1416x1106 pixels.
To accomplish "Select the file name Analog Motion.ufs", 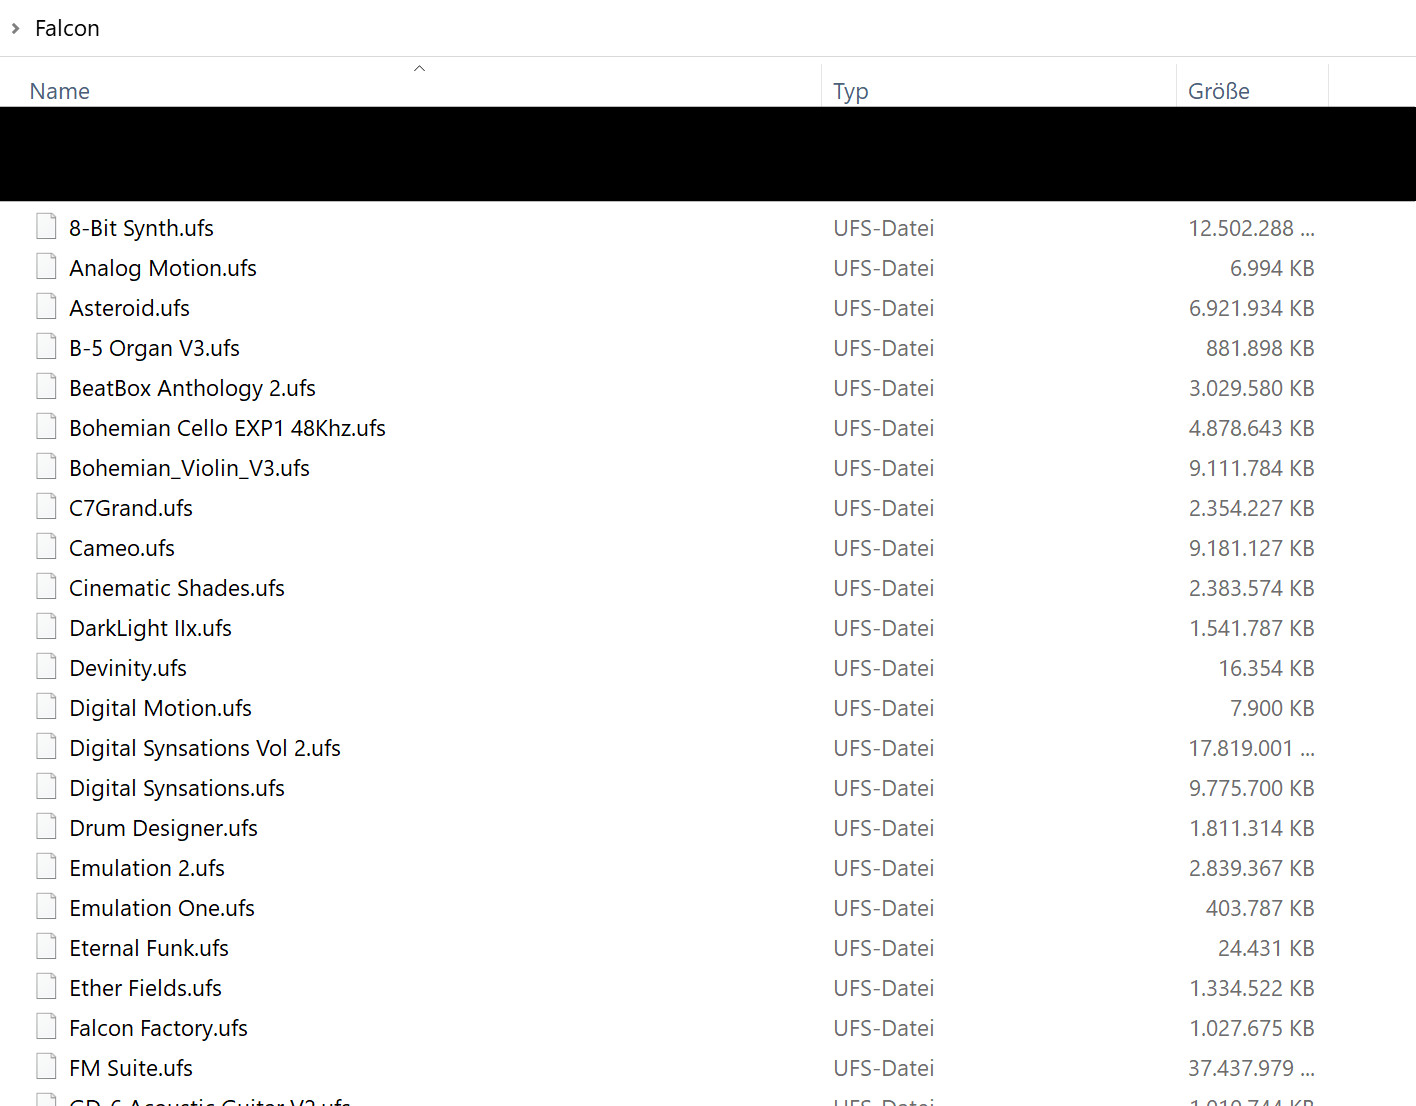I will [163, 268].
